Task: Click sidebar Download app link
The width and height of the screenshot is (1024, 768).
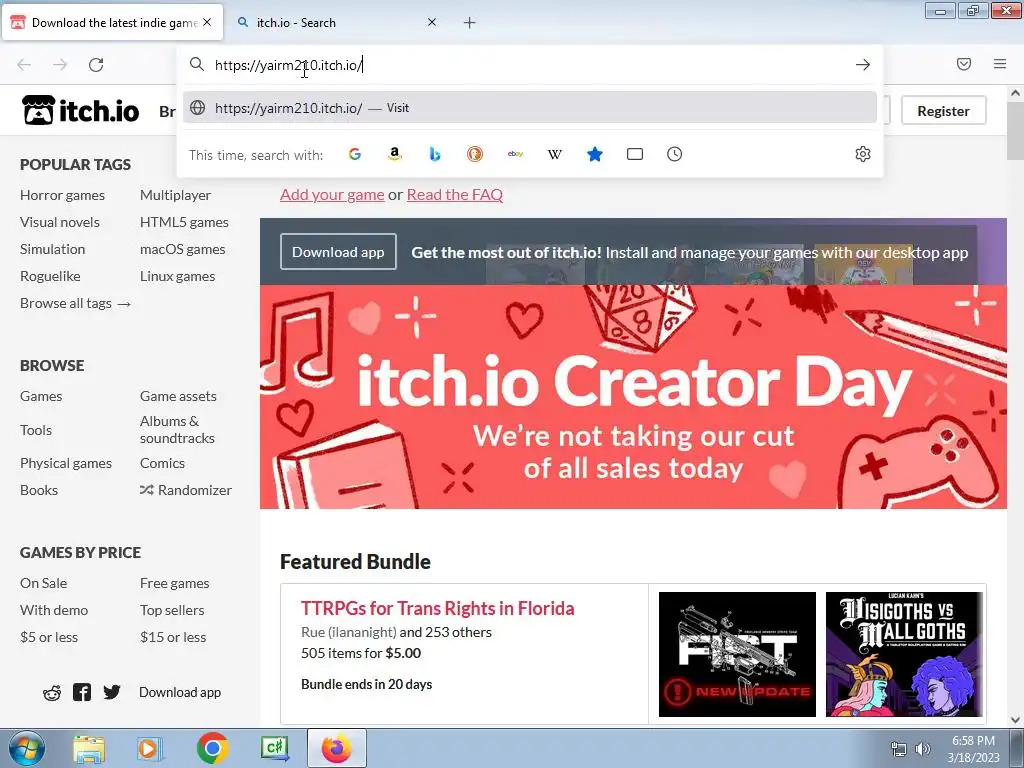Action: tap(180, 692)
